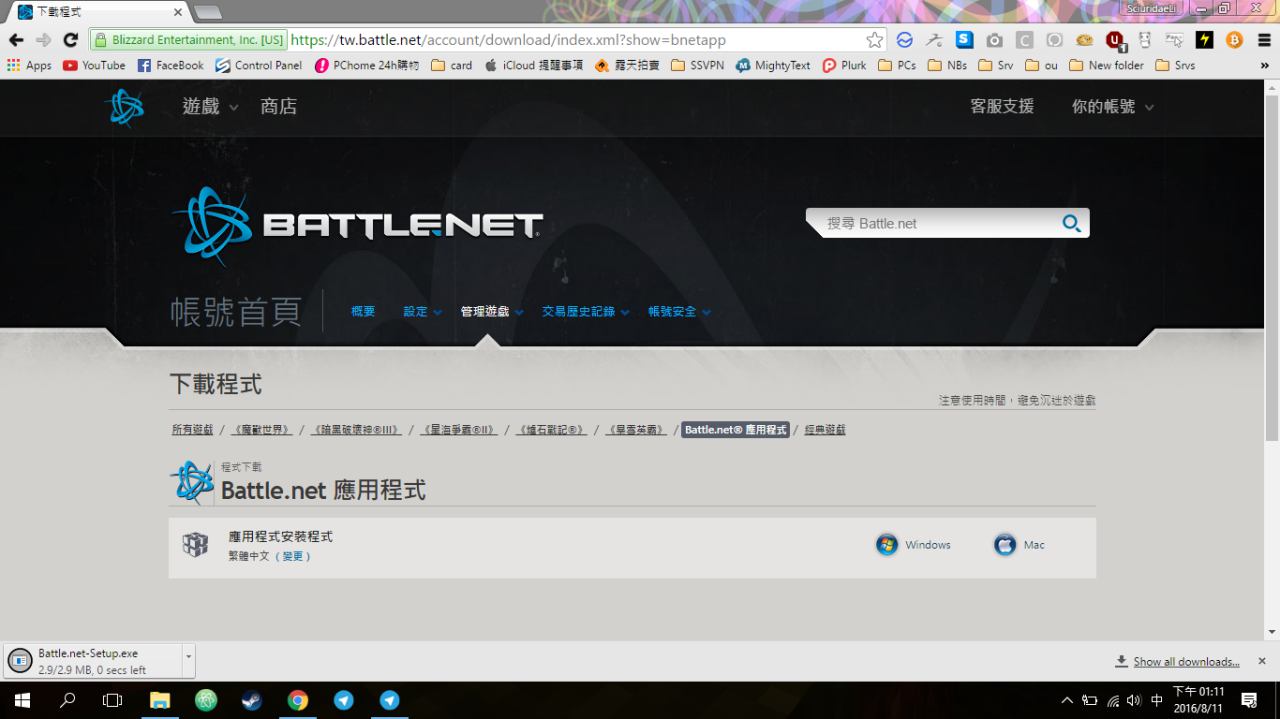The width and height of the screenshot is (1280, 719).
Task: Open the 概要 overview tab
Action: pyautogui.click(x=363, y=311)
